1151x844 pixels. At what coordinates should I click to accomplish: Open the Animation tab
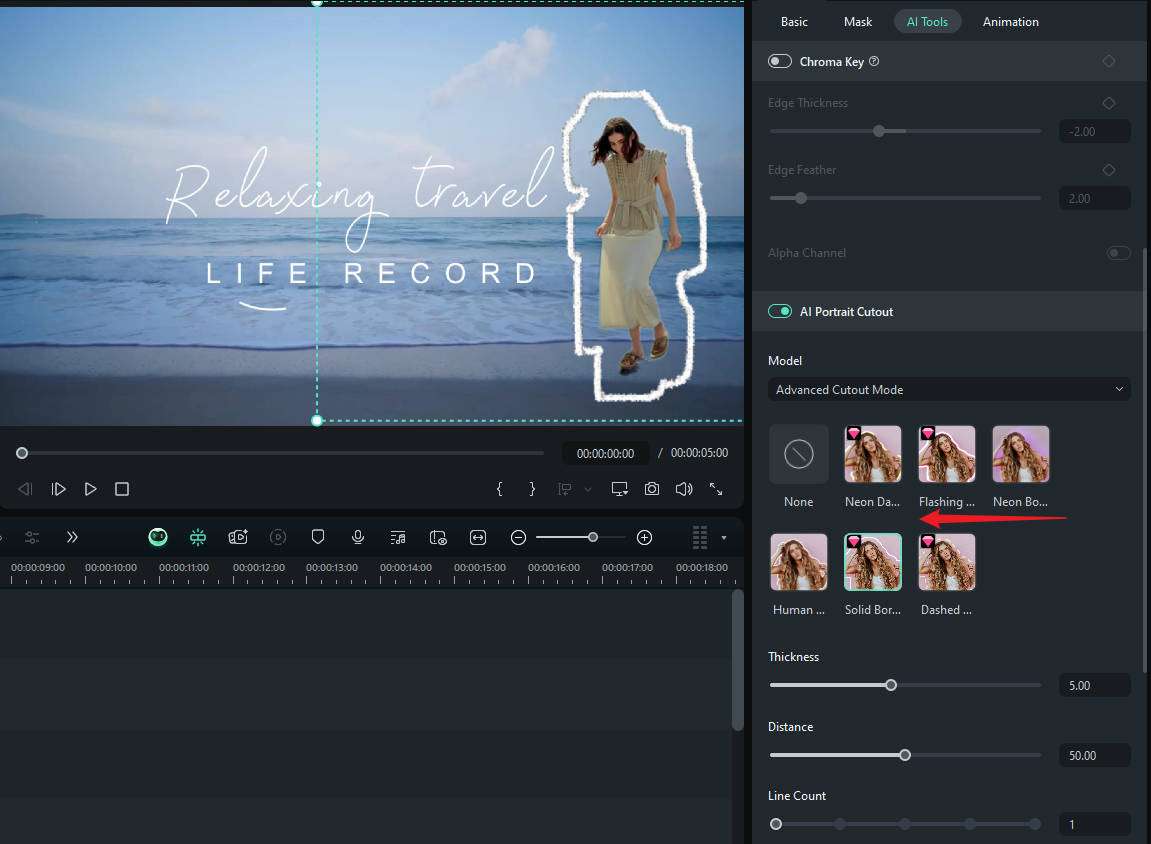[x=1011, y=22]
